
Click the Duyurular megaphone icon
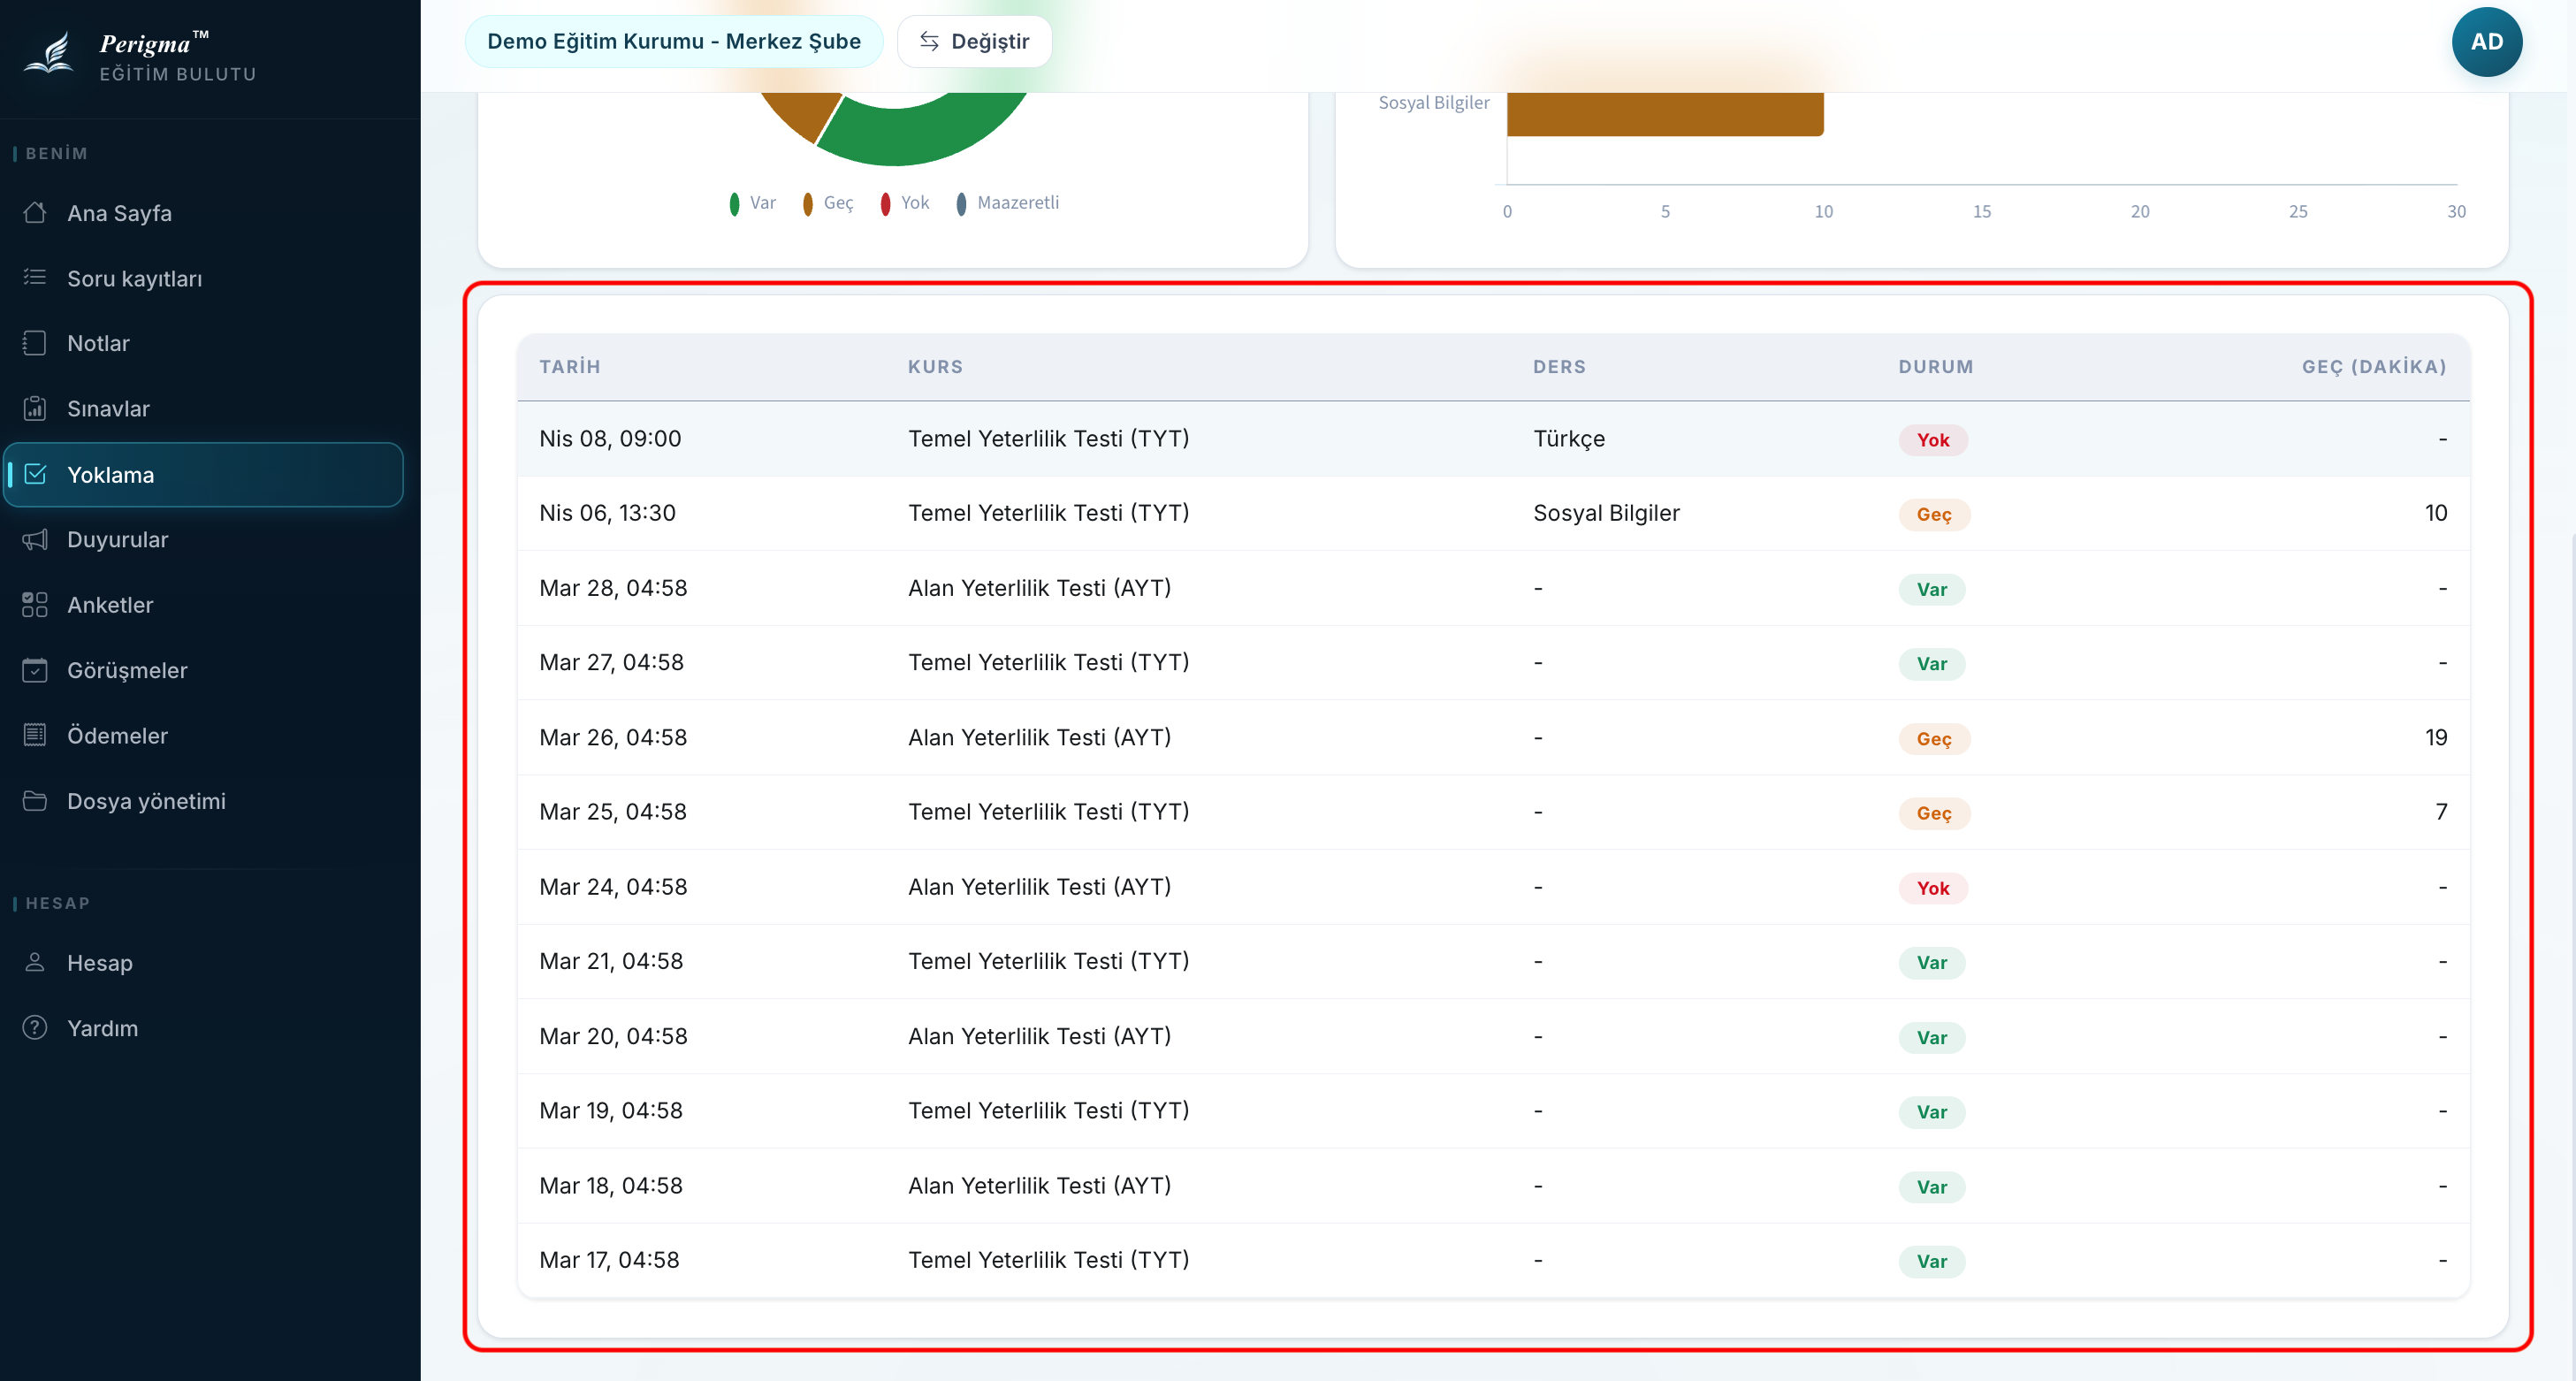pos(35,540)
